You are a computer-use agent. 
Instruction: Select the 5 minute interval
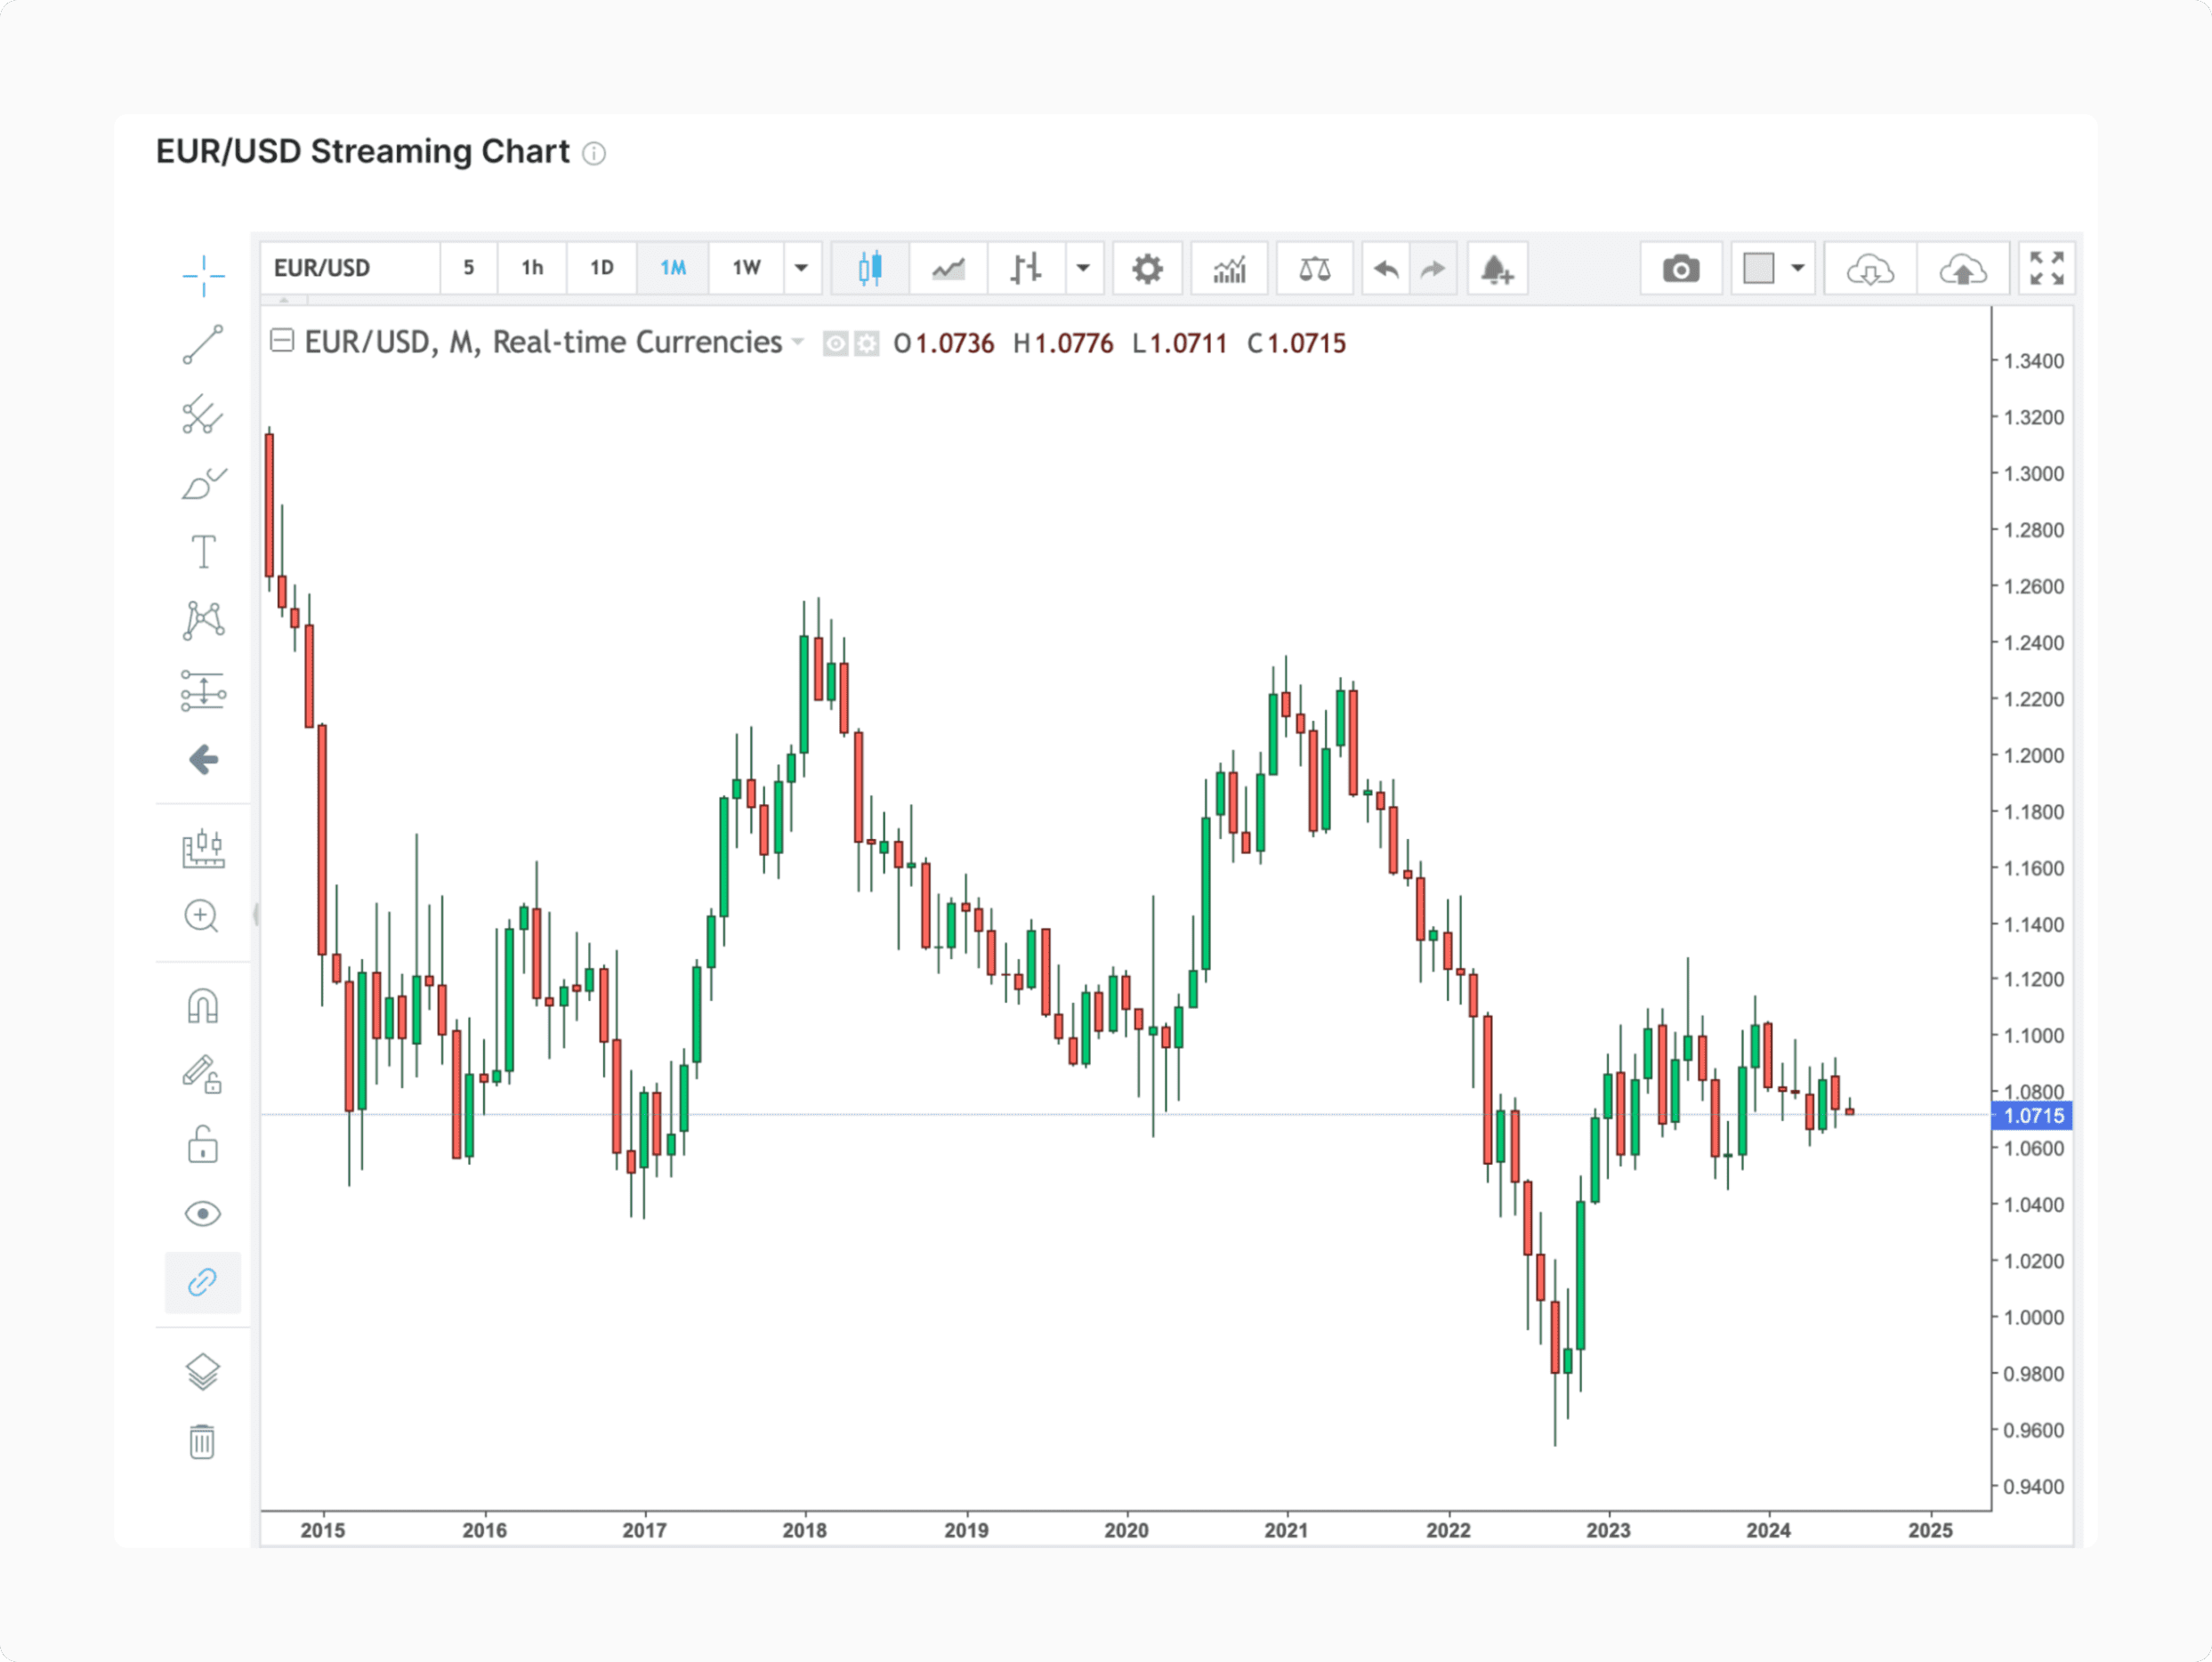tap(468, 268)
